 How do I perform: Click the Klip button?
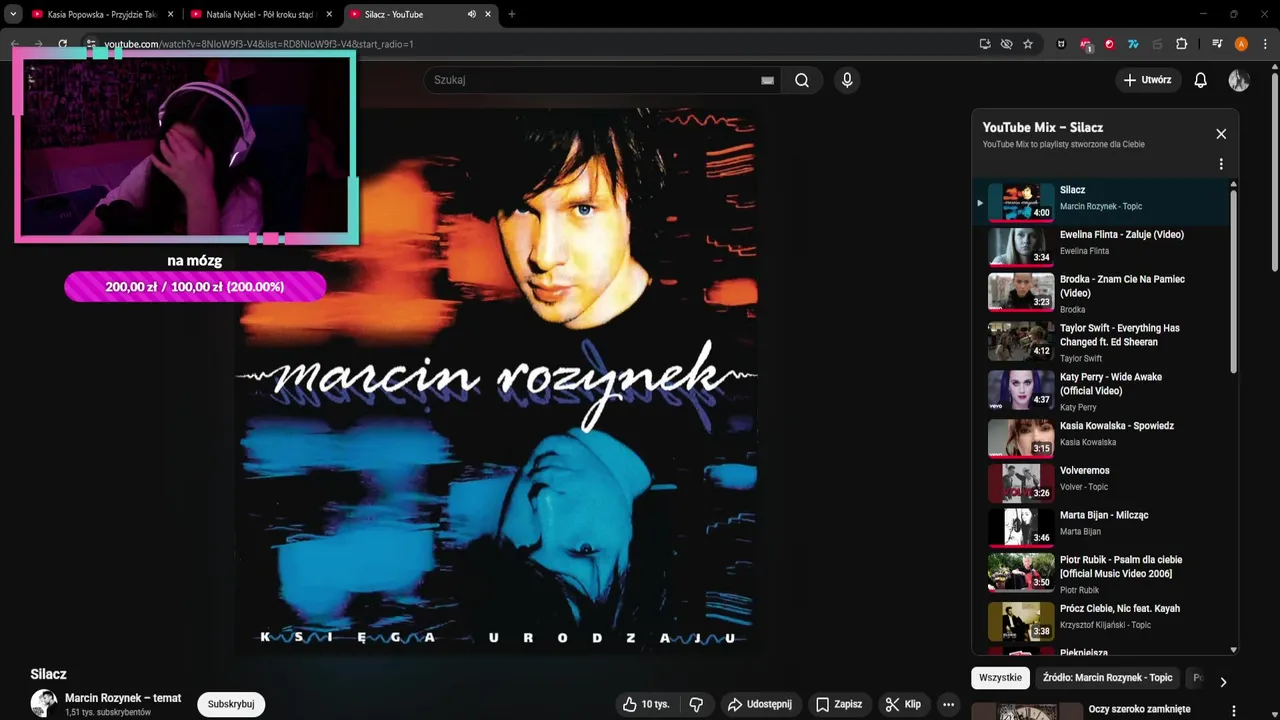tap(903, 704)
